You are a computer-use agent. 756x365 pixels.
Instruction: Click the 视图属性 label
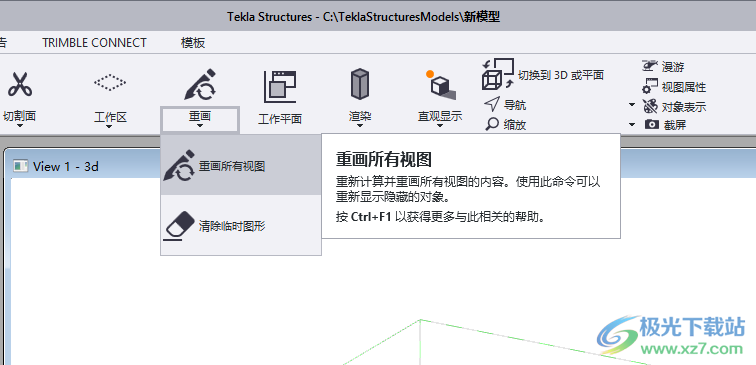684,87
